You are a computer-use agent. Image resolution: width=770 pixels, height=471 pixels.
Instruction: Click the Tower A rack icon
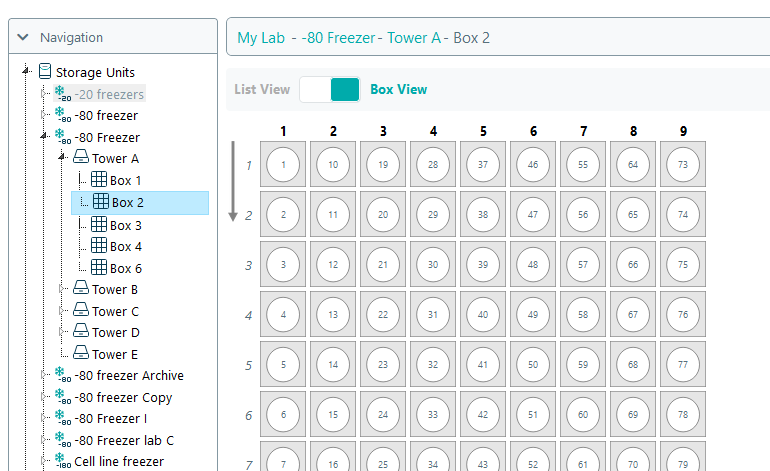81,158
